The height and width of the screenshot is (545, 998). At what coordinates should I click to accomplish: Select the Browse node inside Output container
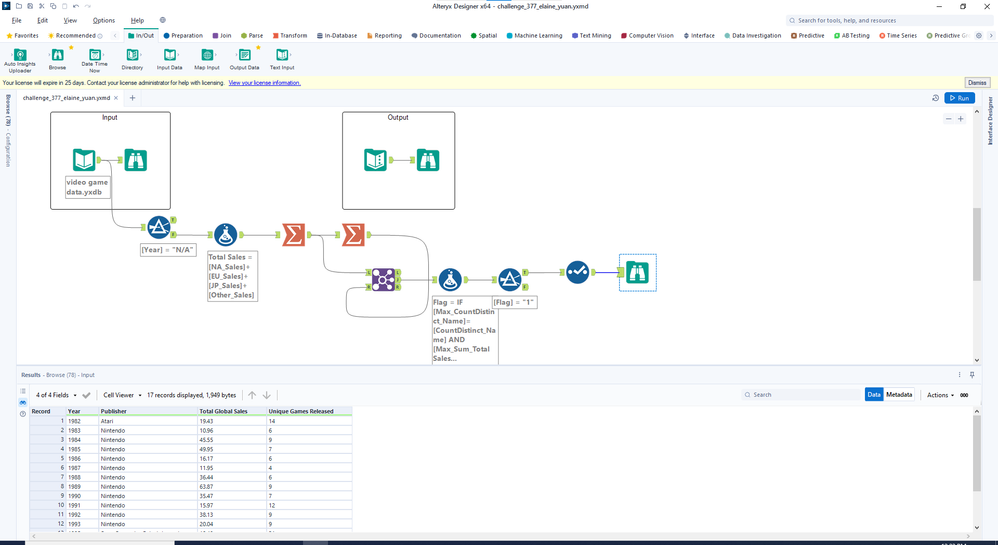point(428,160)
